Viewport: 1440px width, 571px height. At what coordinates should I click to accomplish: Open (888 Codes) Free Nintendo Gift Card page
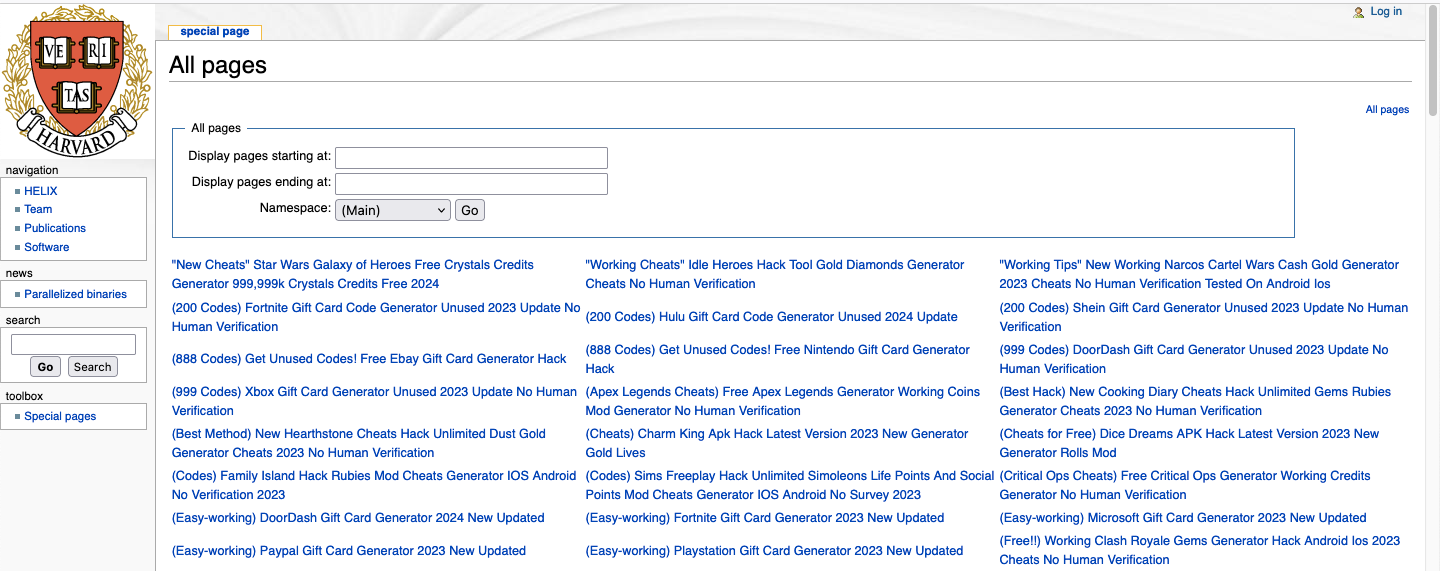click(778, 359)
